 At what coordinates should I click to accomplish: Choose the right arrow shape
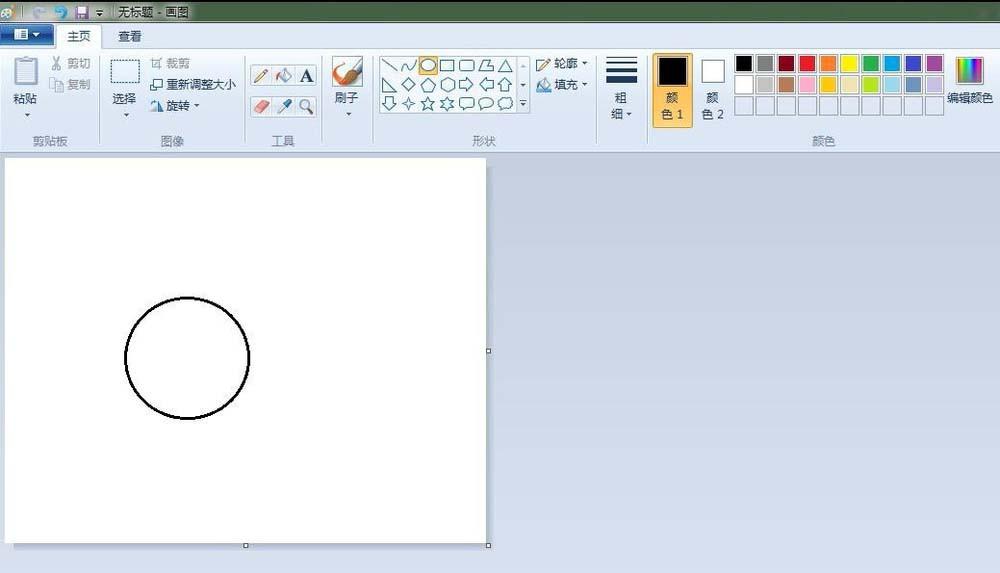tap(466, 84)
